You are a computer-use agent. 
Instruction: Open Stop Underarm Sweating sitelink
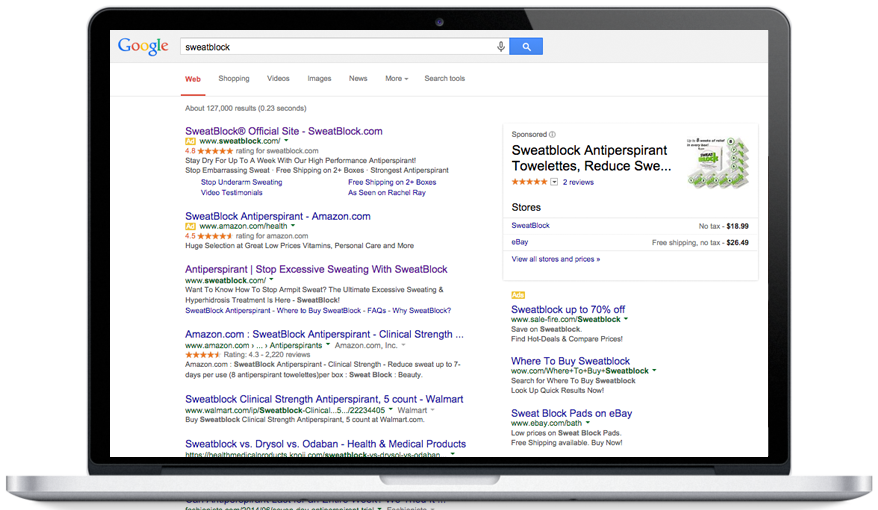coord(241,182)
